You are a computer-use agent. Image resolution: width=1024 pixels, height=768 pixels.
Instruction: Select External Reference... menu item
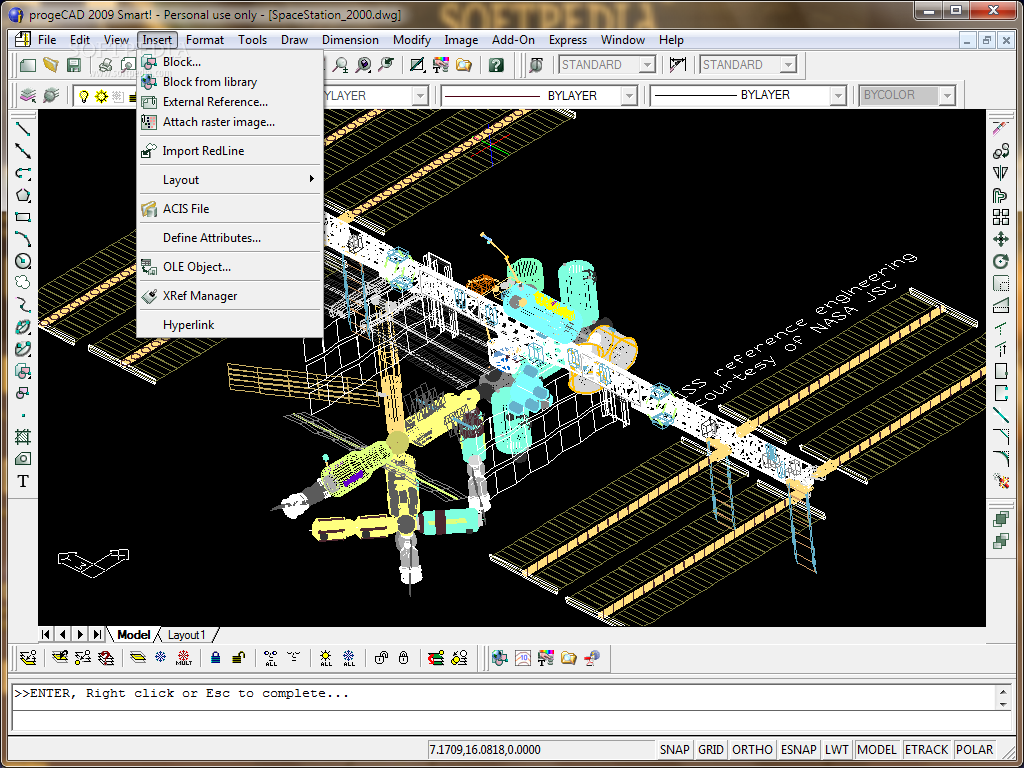tap(230, 102)
